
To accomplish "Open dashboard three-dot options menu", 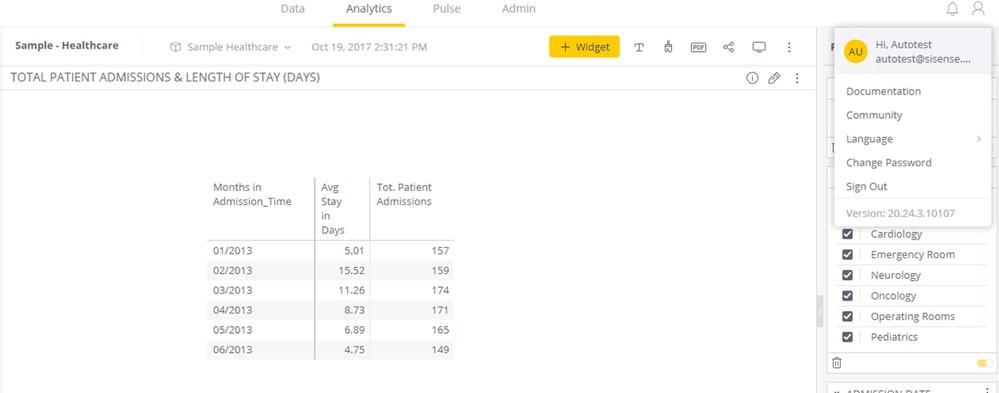I will click(789, 47).
